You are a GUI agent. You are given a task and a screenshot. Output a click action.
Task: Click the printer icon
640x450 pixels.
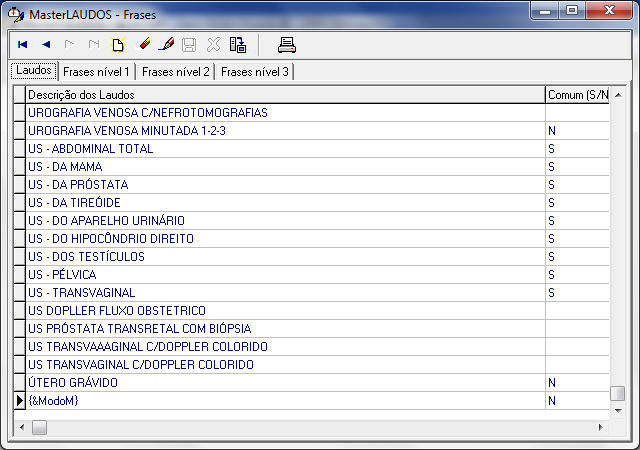[x=287, y=45]
